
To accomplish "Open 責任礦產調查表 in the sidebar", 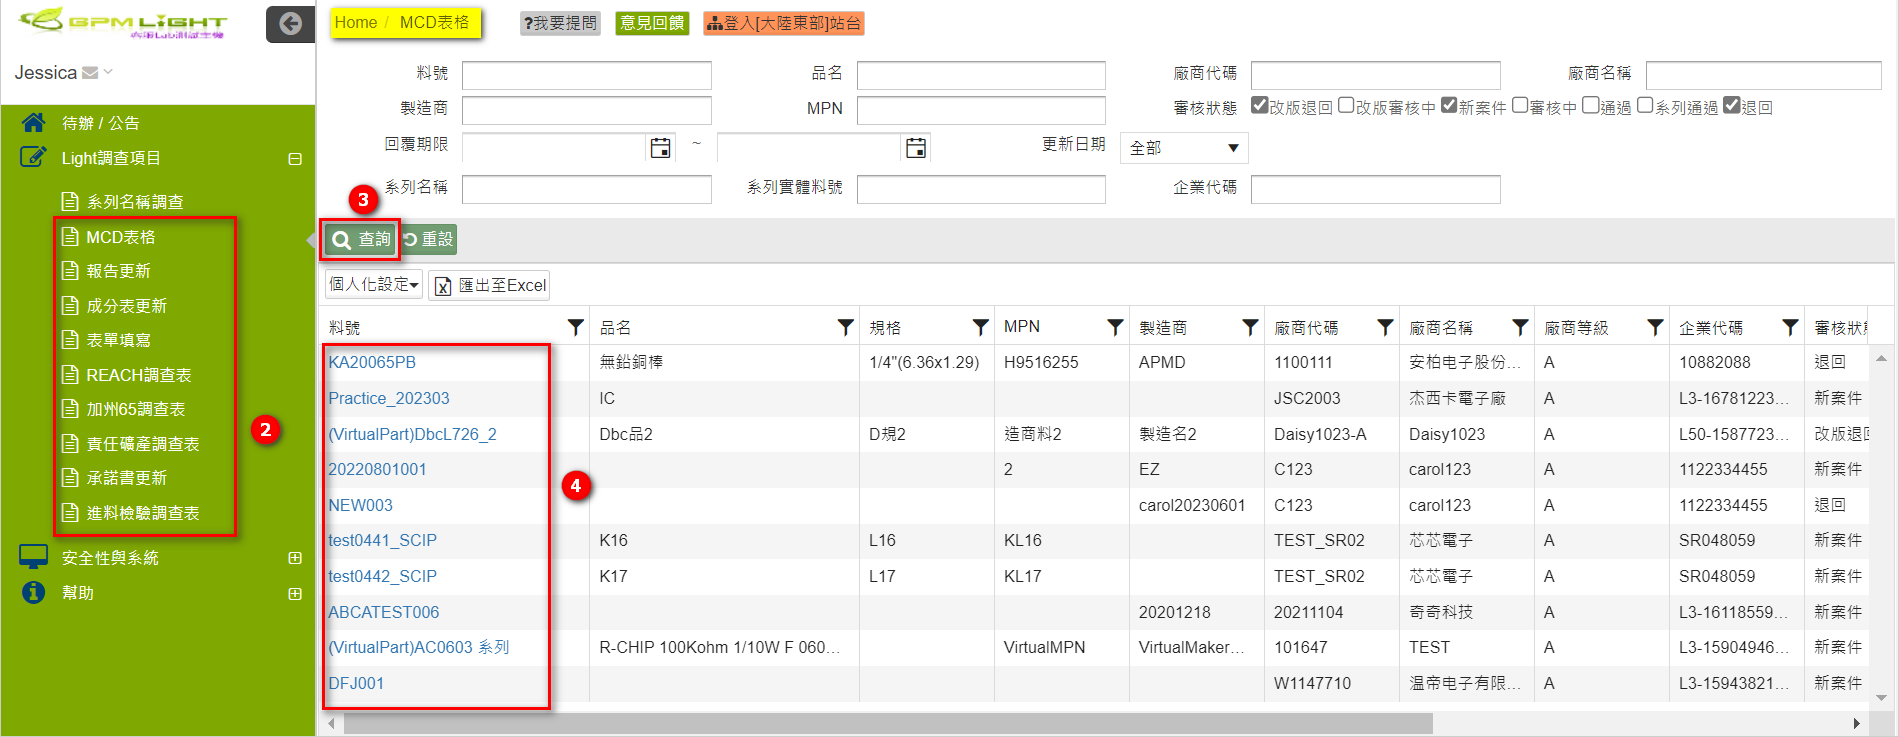I will (x=142, y=444).
